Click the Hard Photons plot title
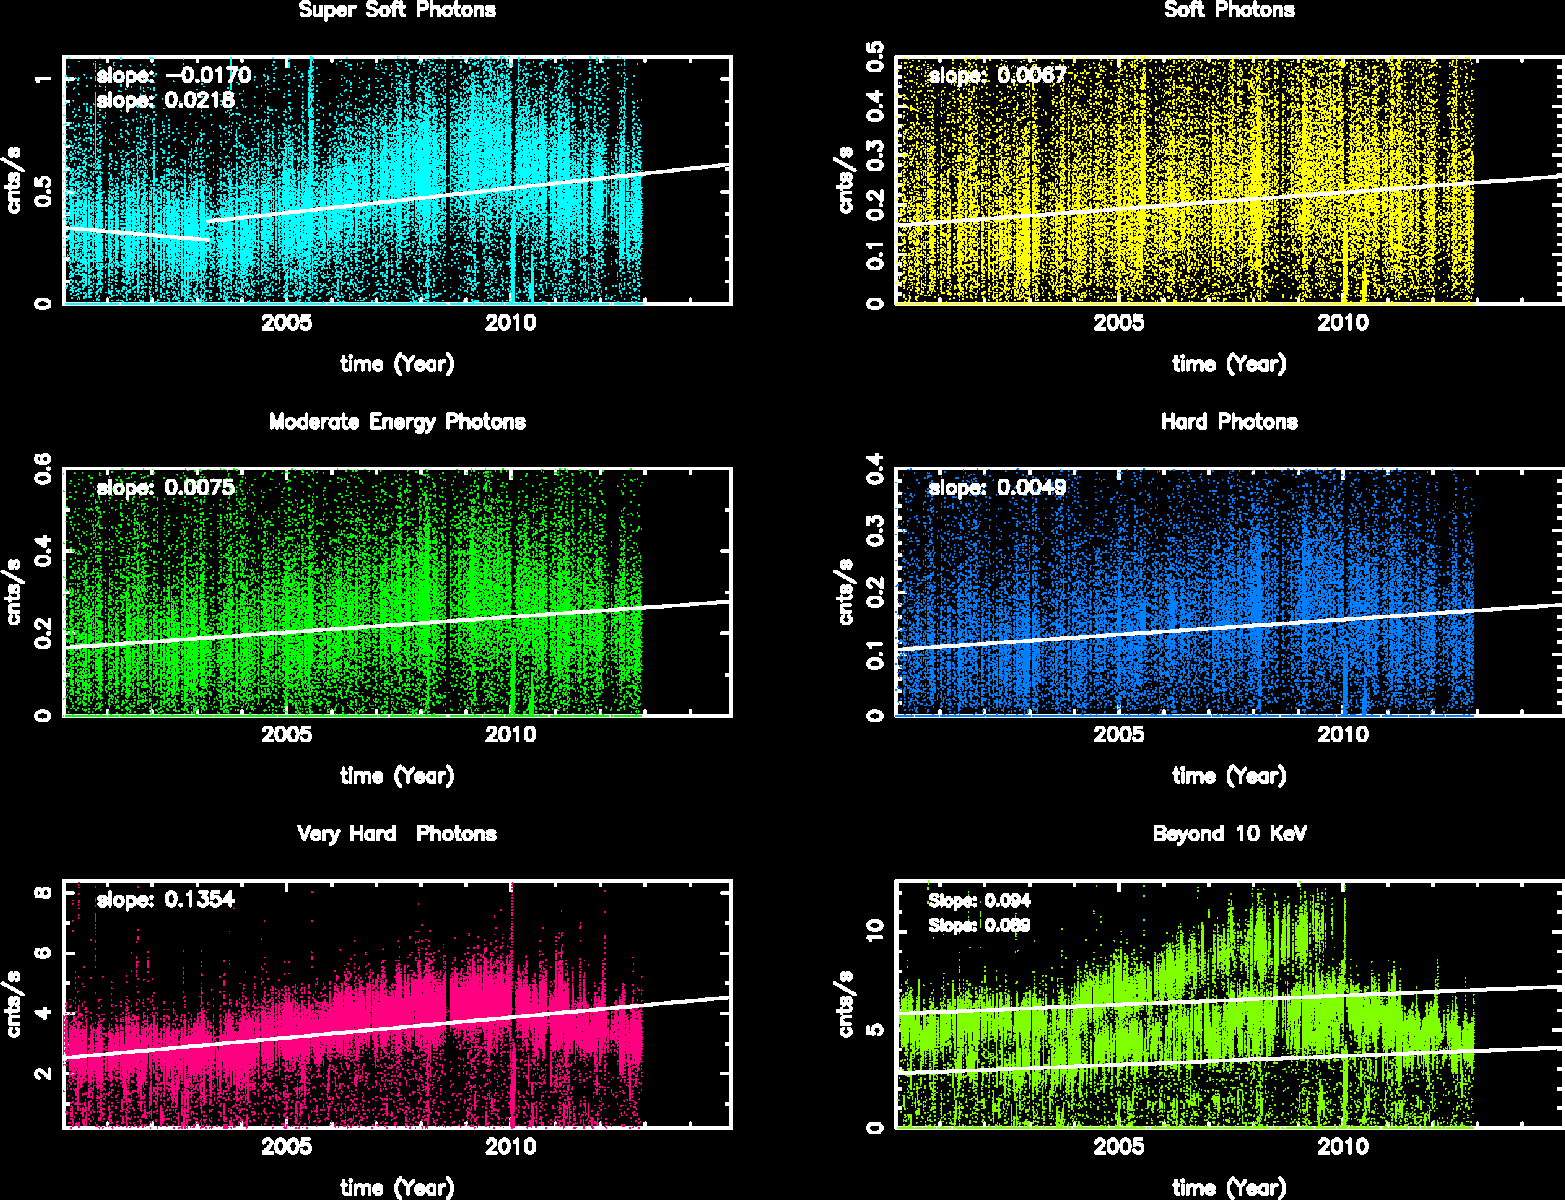The height and width of the screenshot is (1200, 1565). point(1229,422)
